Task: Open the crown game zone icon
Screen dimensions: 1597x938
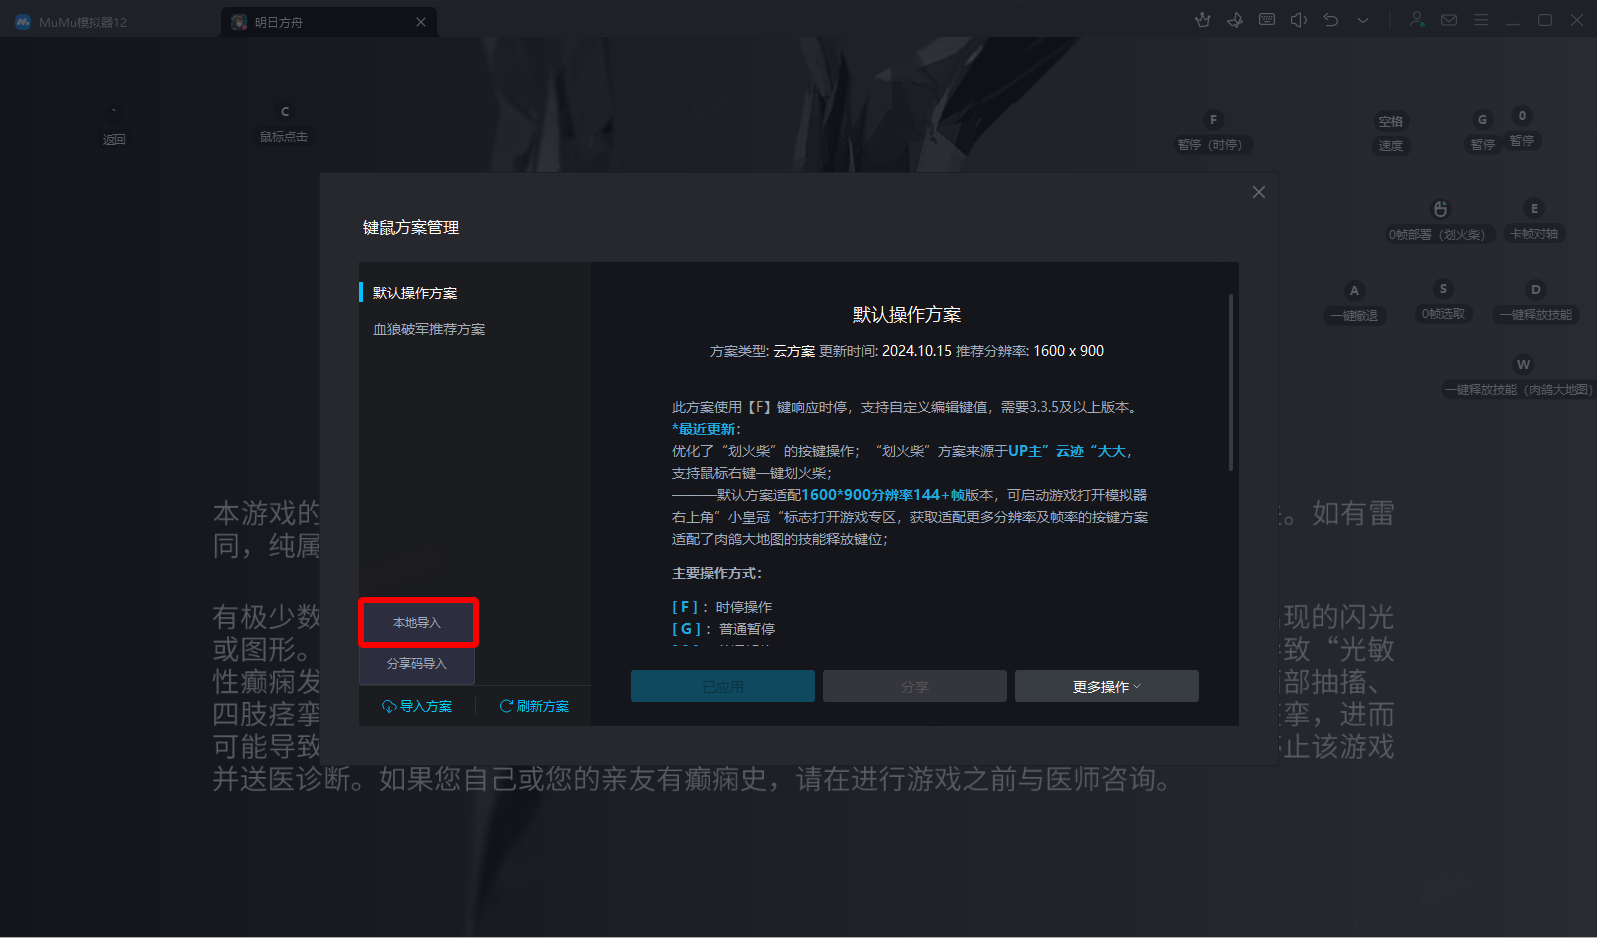Action: 1203,20
